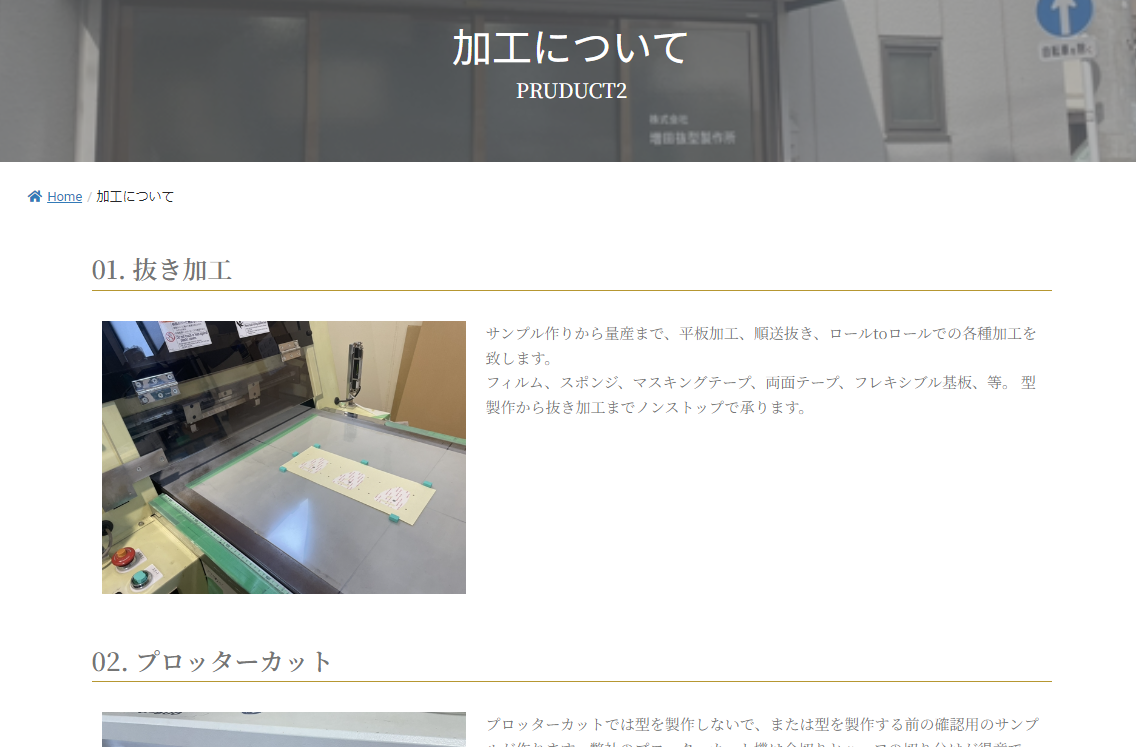Click the window in the banner background

click(911, 85)
